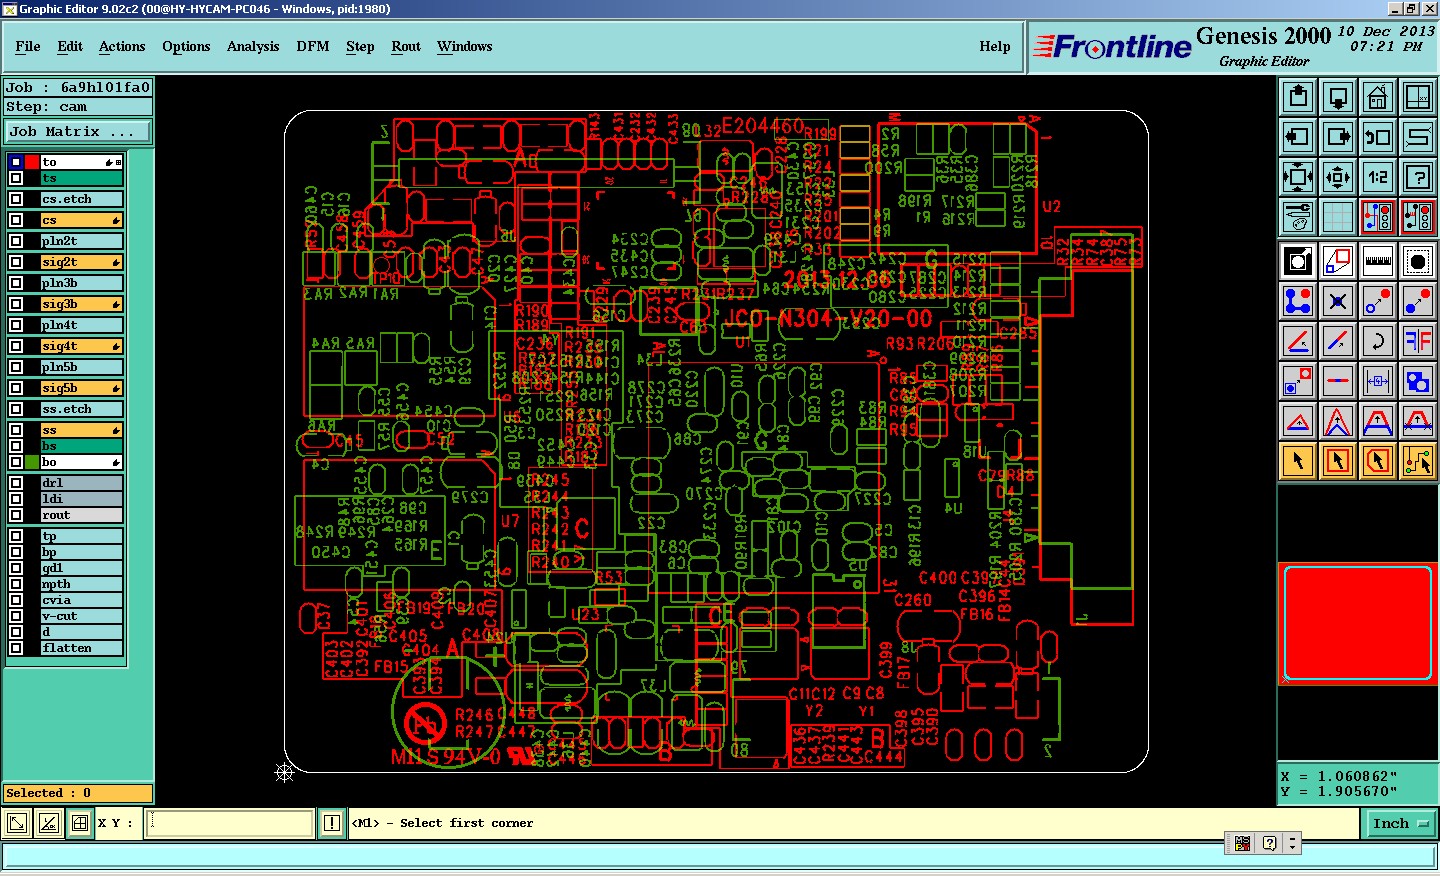Viewport: 1440px width, 876px height.
Task: Select the v-cut layer name
Action: (81, 616)
